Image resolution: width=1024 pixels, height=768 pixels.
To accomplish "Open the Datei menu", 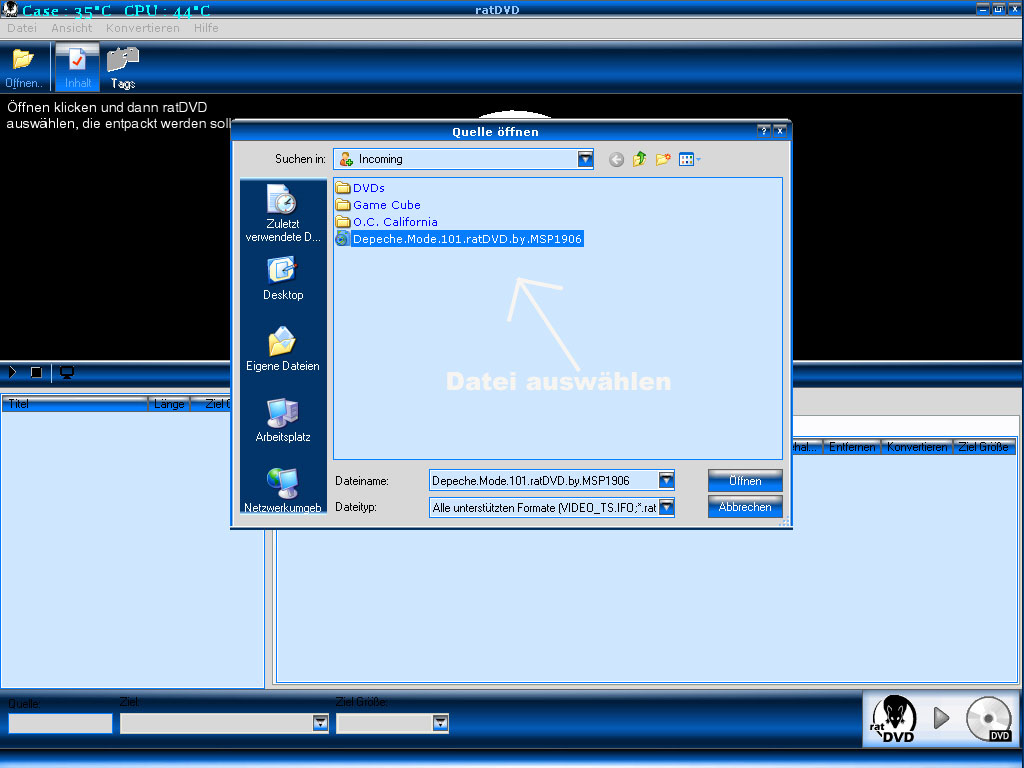I will (22, 28).
